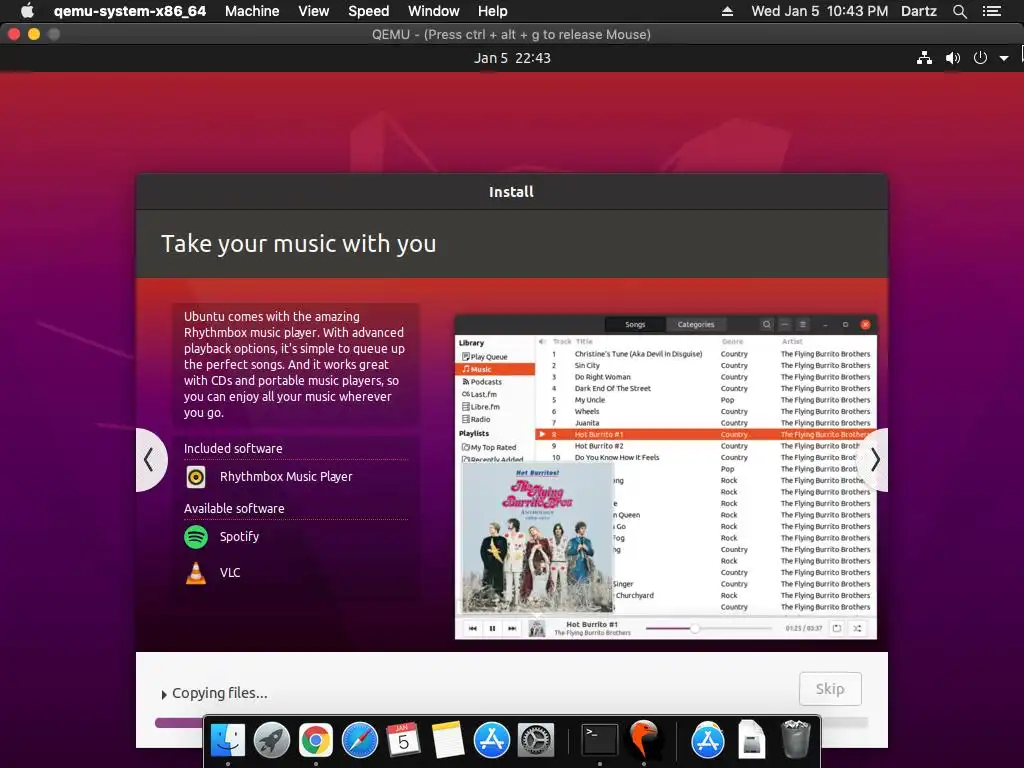Open the Ubuntu network status icon
The width and height of the screenshot is (1024, 768).
point(924,58)
